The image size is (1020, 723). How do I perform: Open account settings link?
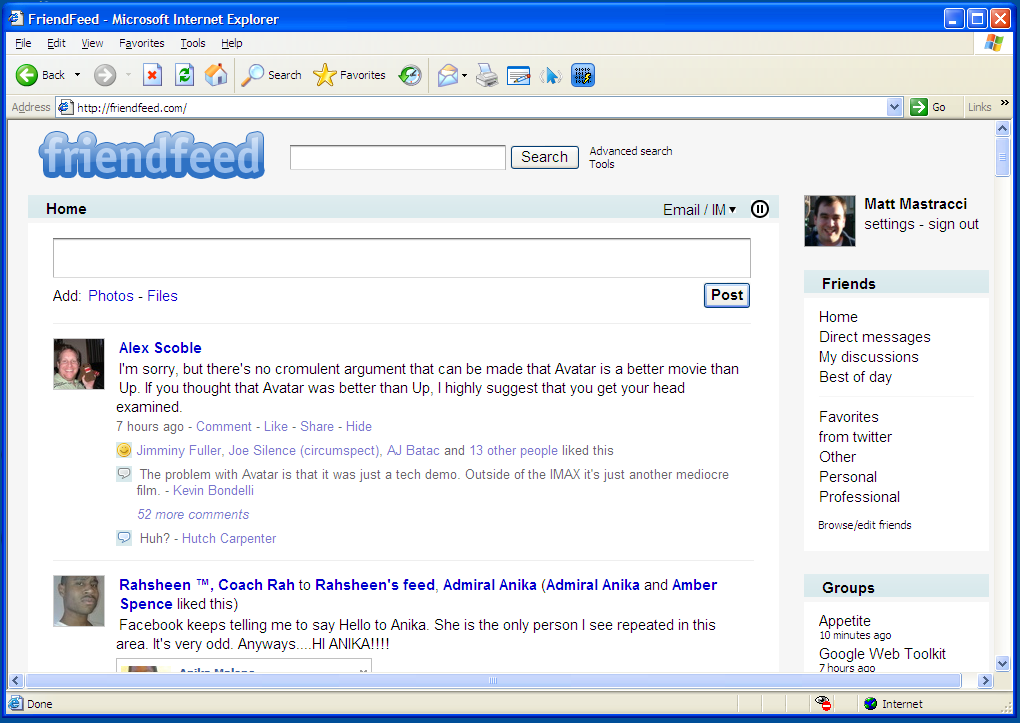889,224
